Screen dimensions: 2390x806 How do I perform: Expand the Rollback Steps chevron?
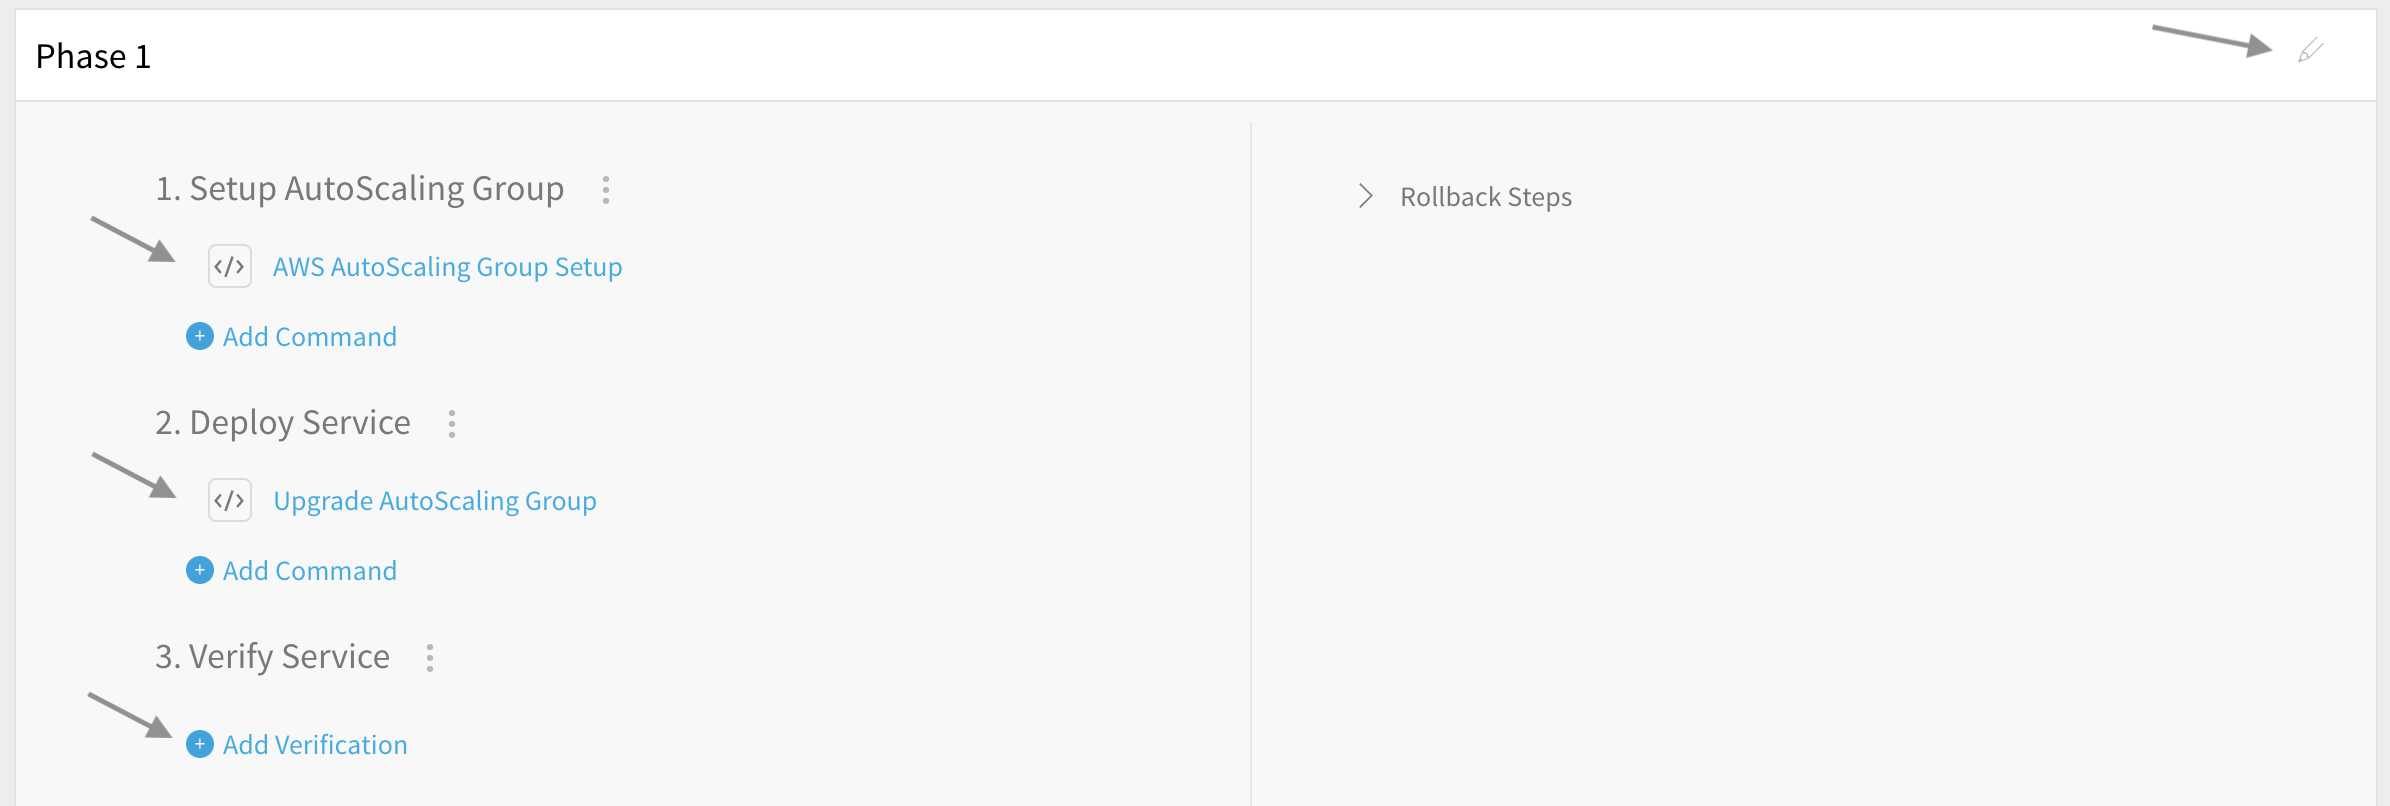click(x=1366, y=196)
